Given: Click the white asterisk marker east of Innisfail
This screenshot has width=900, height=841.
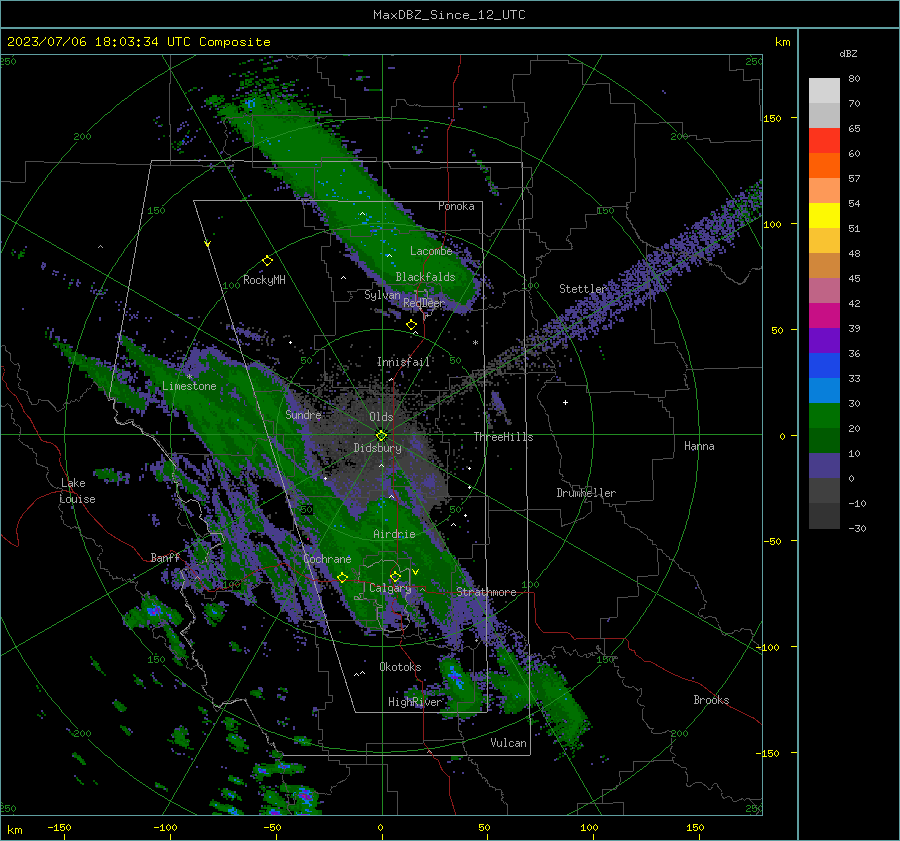Looking at the screenshot, I should click(475, 343).
